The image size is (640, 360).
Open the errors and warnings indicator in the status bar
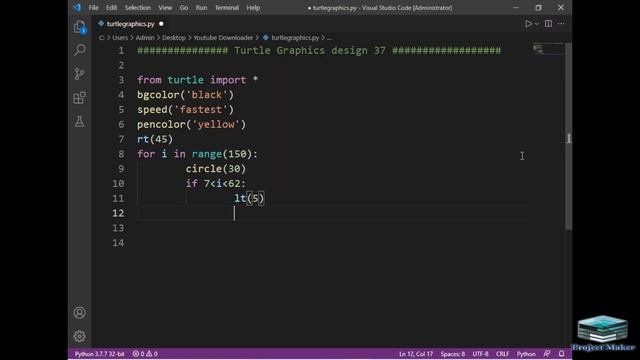pos(145,354)
